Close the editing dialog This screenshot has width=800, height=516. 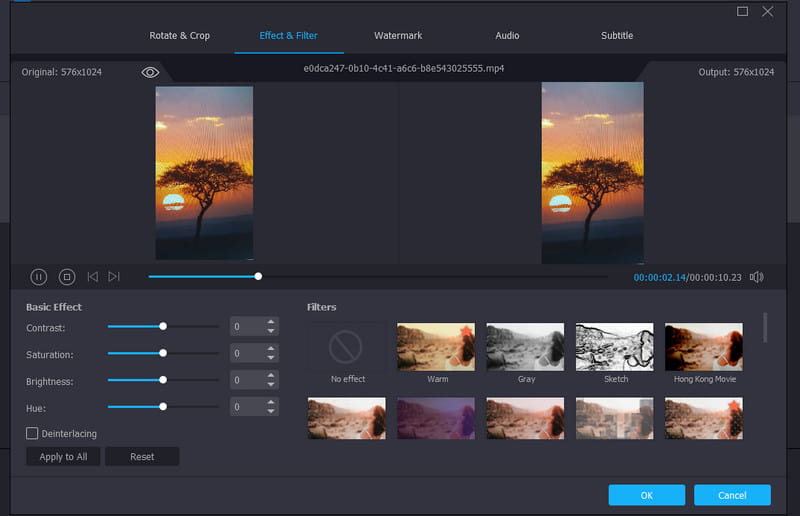point(767,11)
